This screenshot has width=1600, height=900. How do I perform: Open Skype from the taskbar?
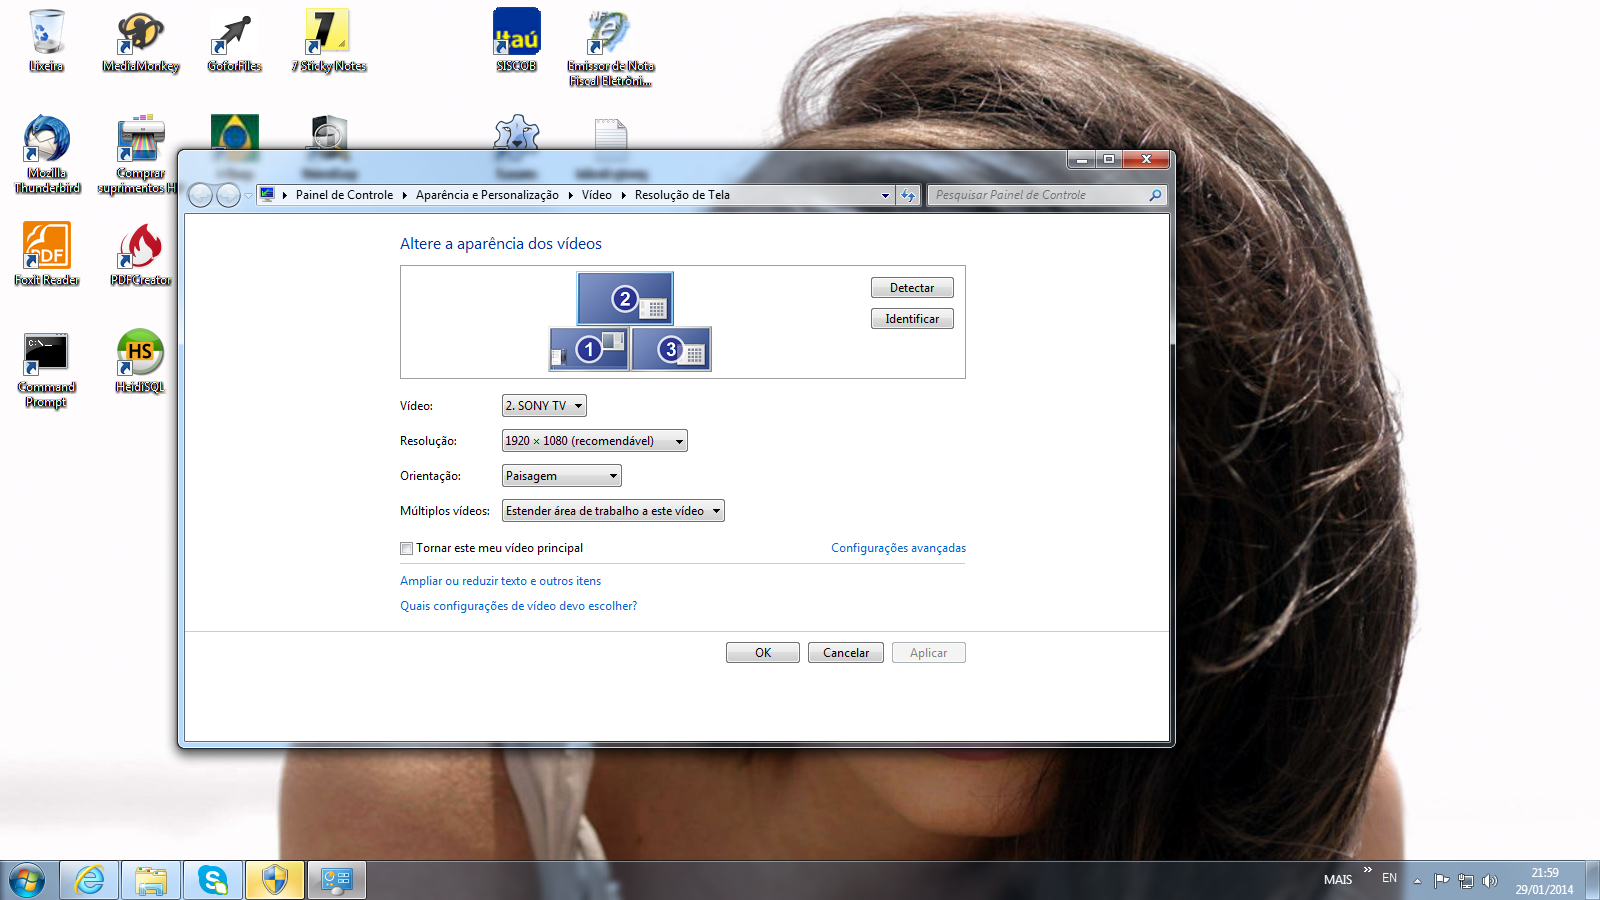click(x=213, y=881)
